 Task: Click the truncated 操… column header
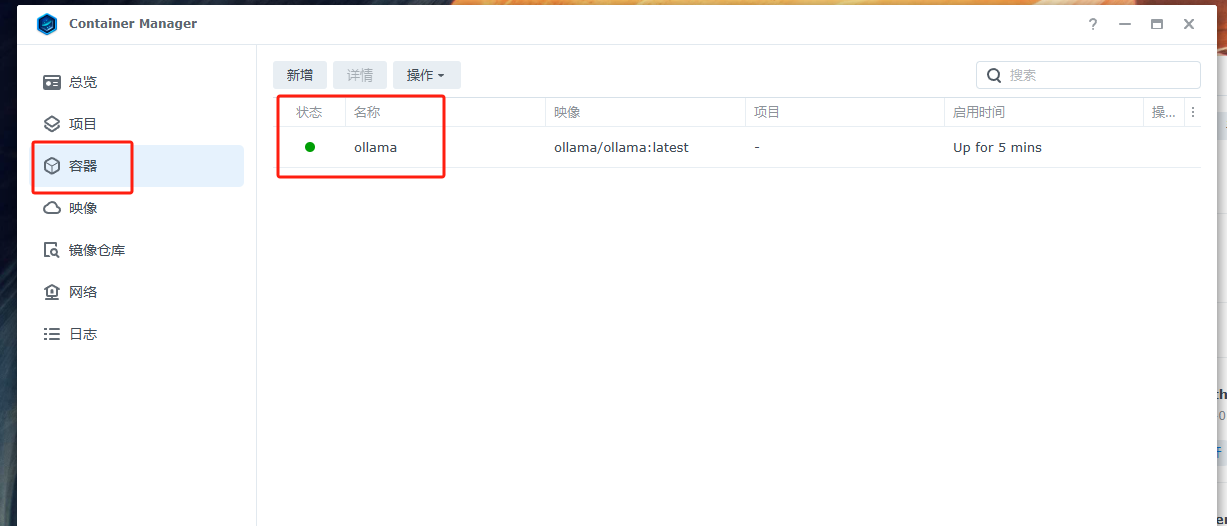tap(1164, 112)
